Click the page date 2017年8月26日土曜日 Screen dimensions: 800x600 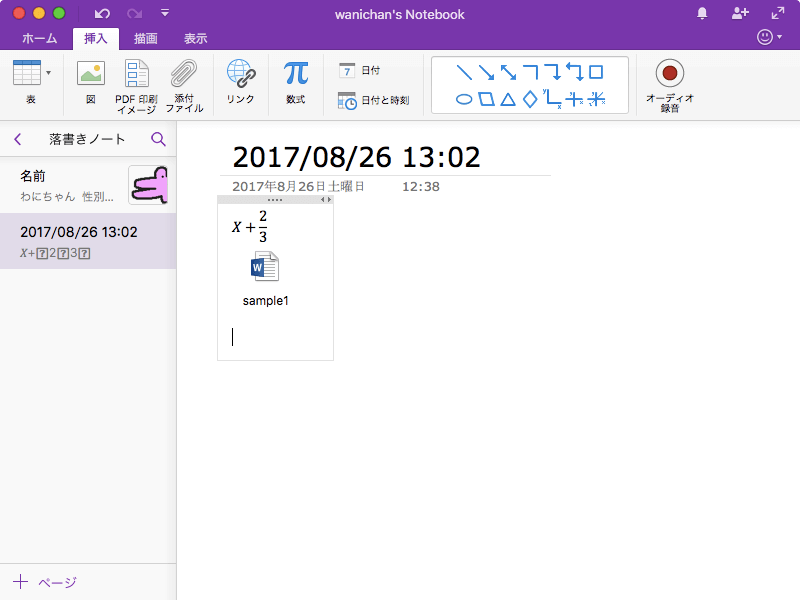(x=298, y=187)
